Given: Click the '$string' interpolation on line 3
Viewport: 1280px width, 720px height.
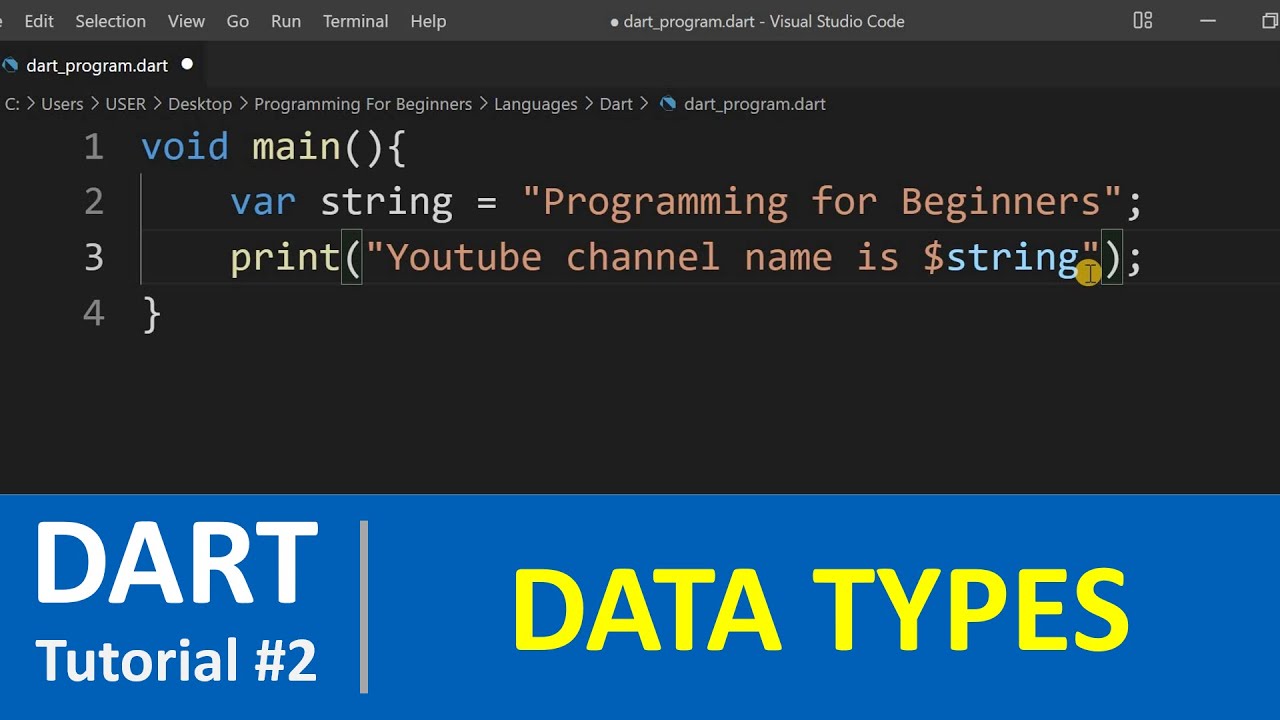Looking at the screenshot, I should (x=1000, y=258).
